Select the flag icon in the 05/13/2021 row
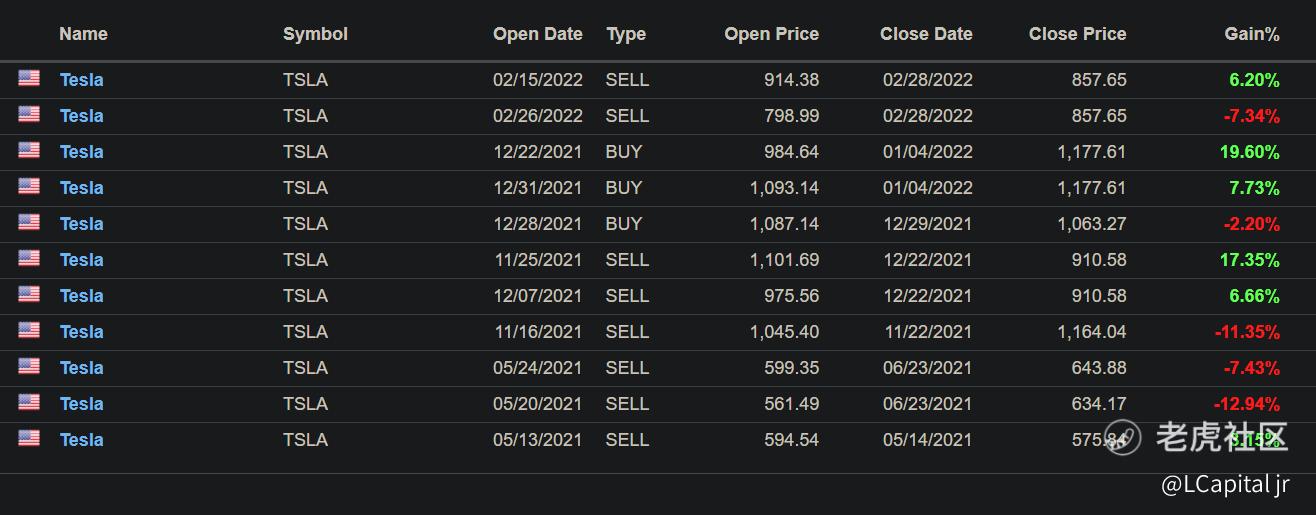 pos(29,438)
